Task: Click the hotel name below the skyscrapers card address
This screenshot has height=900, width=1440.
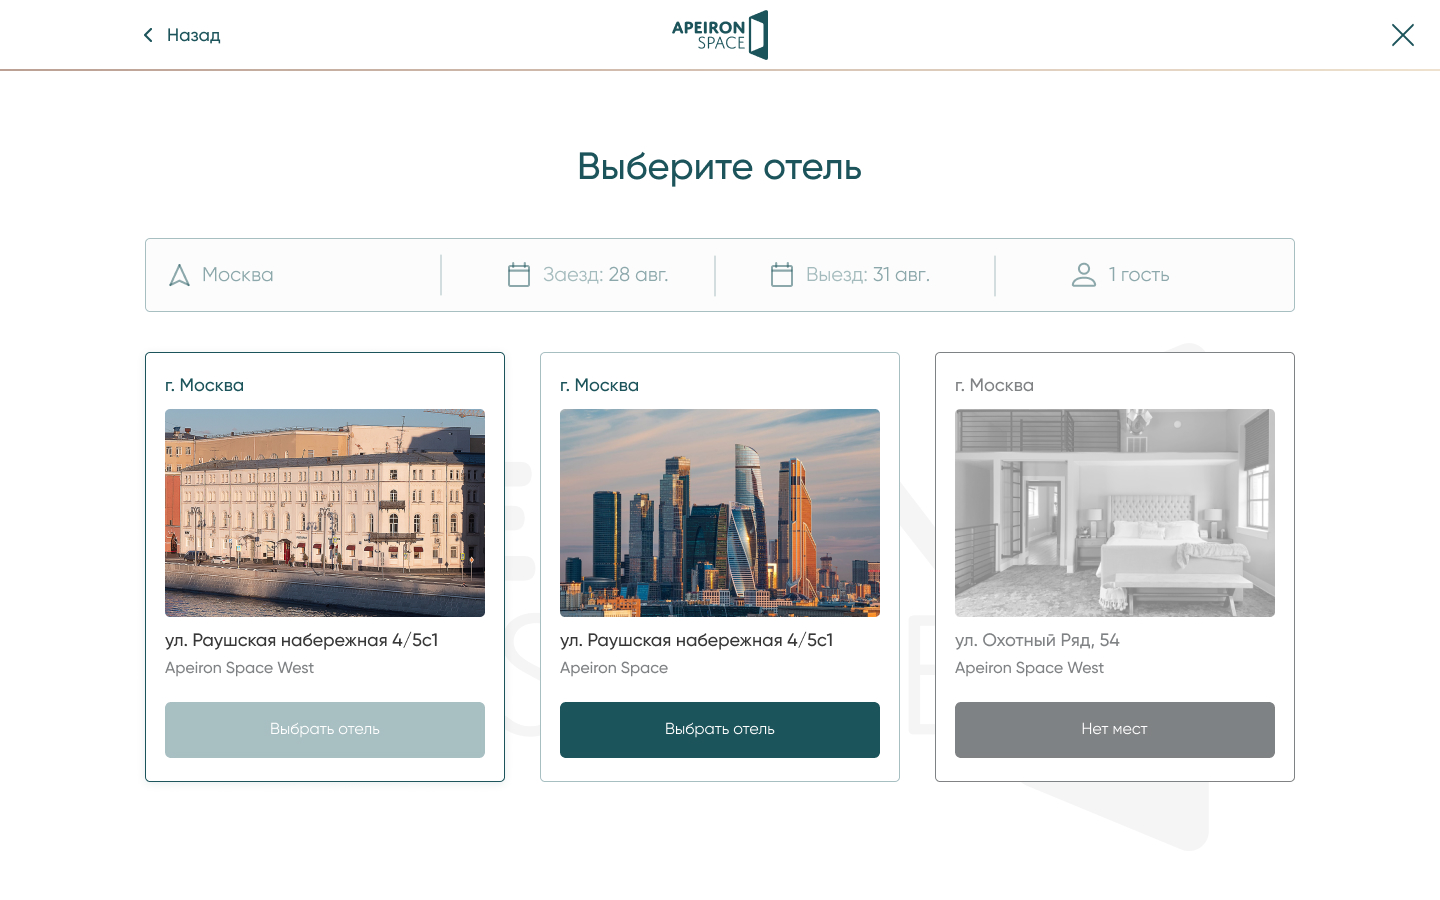Action: pos(614,668)
